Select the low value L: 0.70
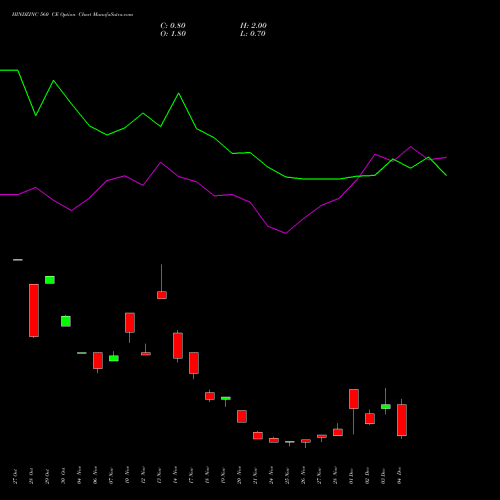This screenshot has width=500, height=500. tap(253, 34)
